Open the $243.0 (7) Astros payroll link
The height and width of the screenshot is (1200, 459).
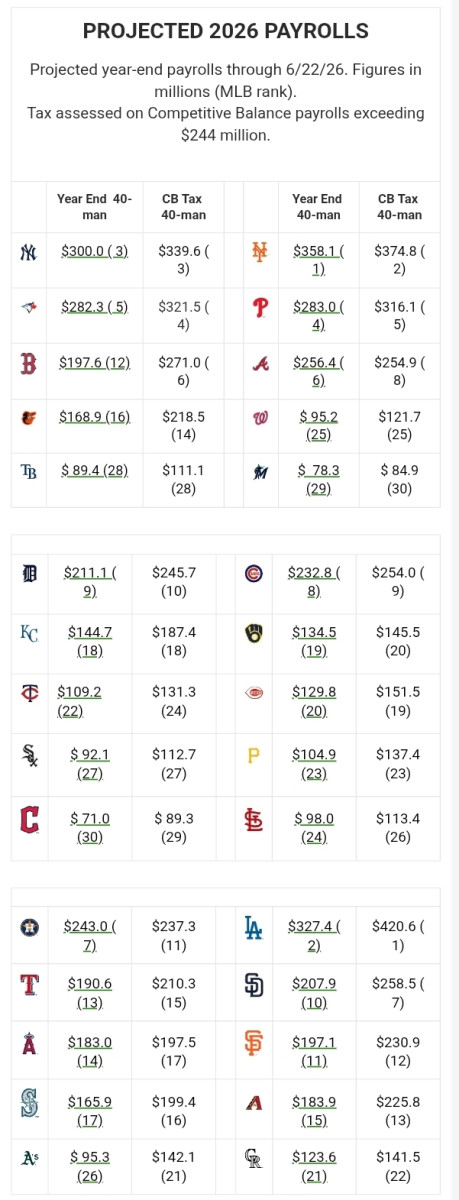(x=90, y=935)
